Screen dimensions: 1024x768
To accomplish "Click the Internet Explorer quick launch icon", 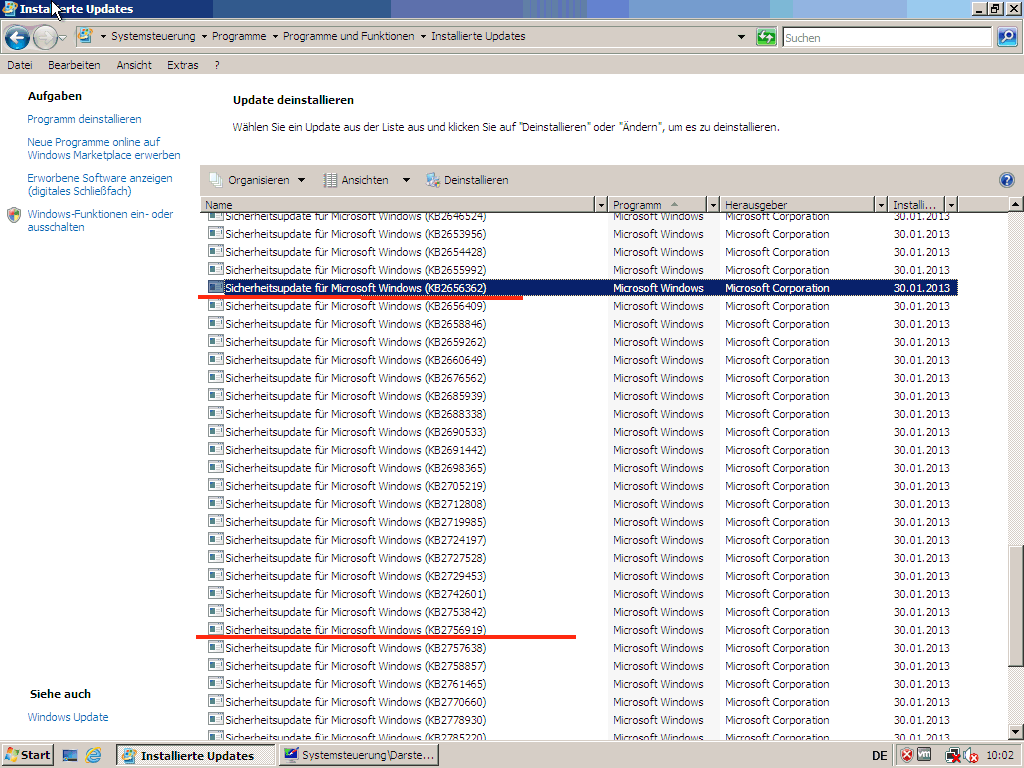I will tap(94, 755).
